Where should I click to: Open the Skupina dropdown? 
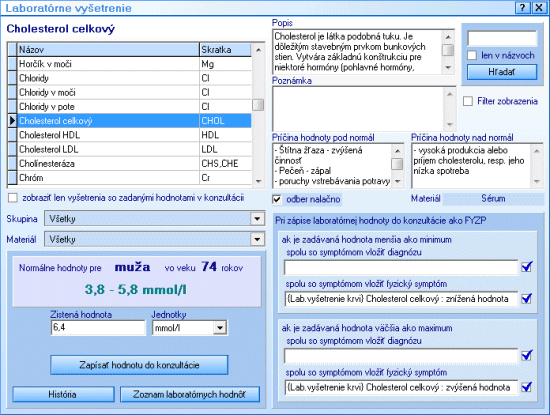point(257,219)
